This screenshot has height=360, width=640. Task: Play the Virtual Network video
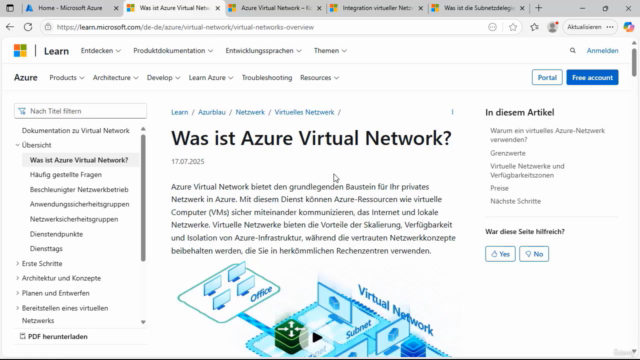(316, 338)
